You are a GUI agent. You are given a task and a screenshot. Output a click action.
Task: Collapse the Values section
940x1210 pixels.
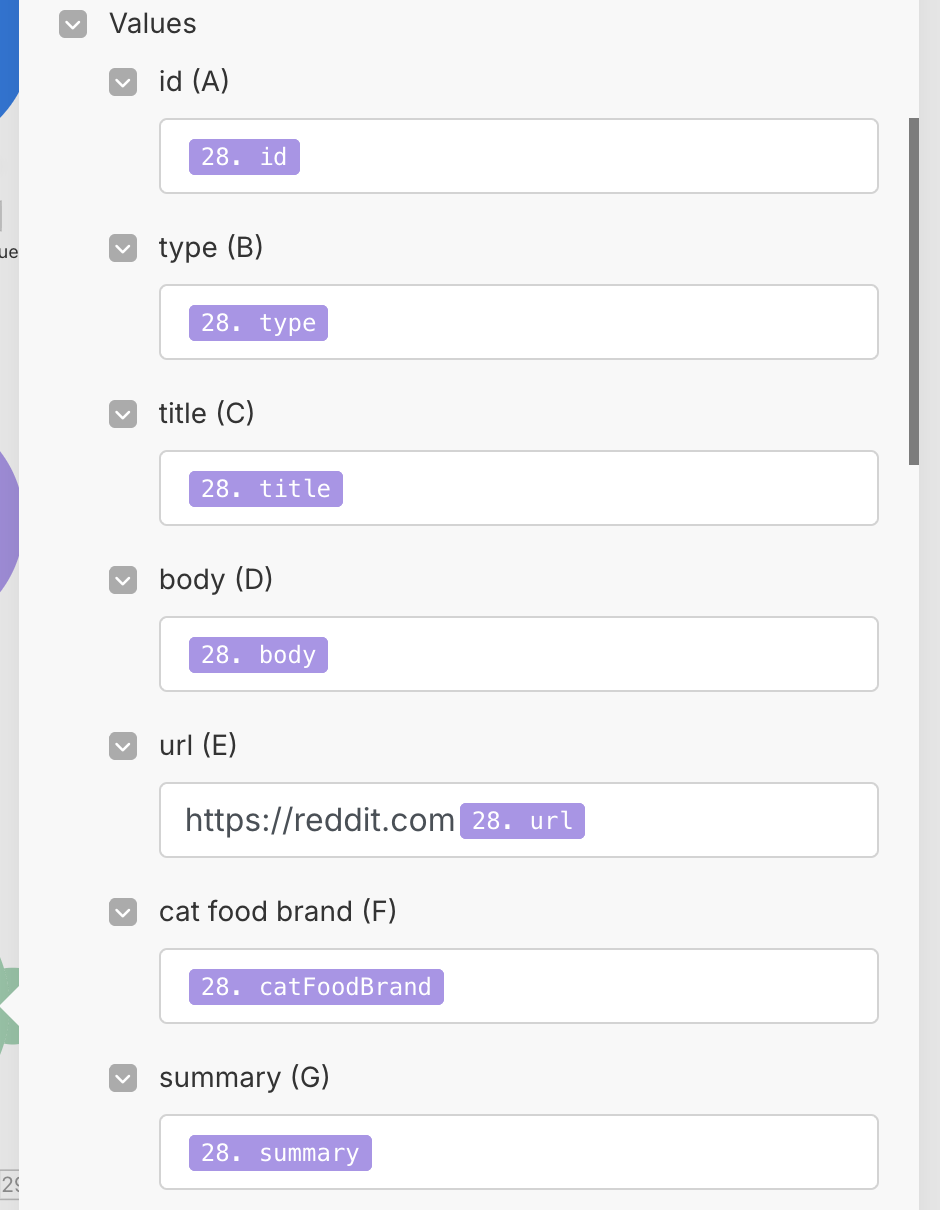click(x=72, y=24)
